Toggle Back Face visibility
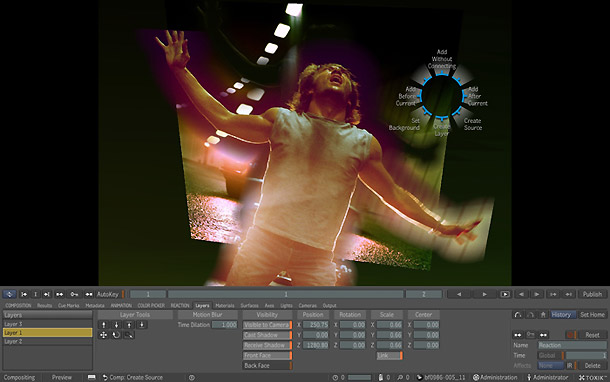Viewport: 610px width, 382px height. click(267, 365)
